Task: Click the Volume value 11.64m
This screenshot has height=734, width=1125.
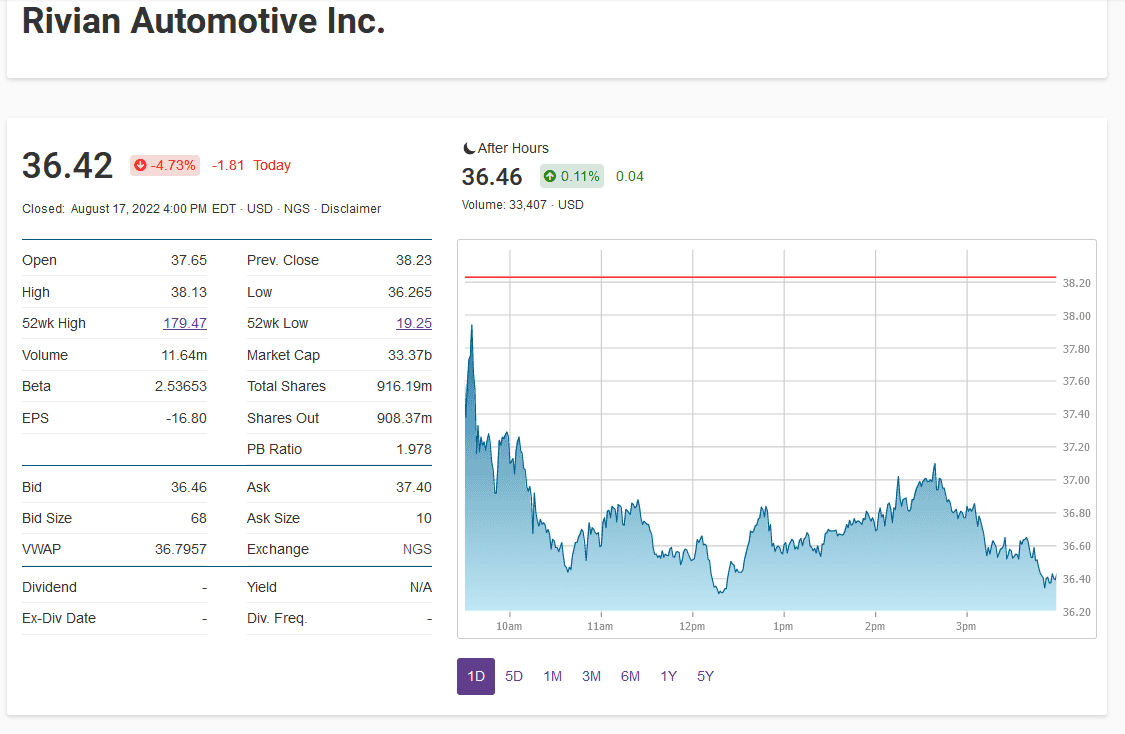Action: [184, 355]
